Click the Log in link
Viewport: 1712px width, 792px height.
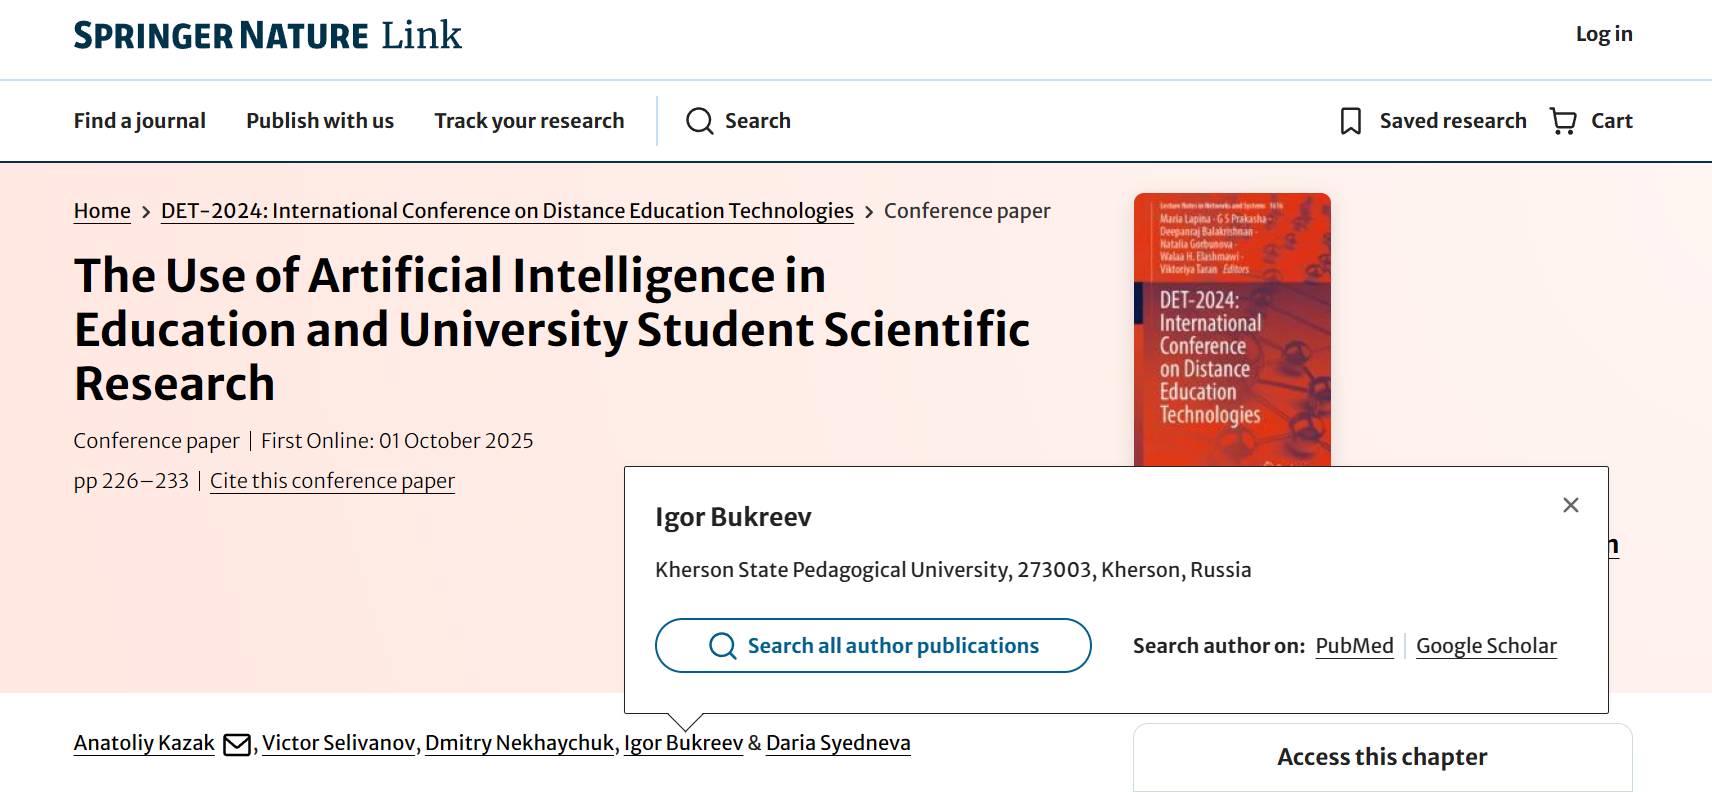[1603, 34]
